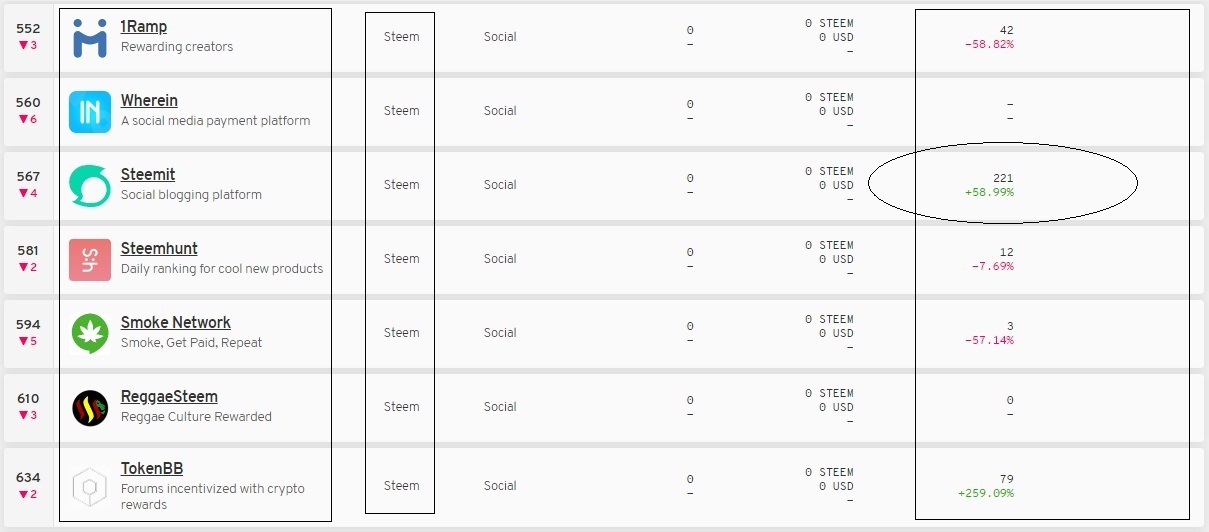Follow the Steemit title link
Image resolution: width=1209 pixels, height=532 pixels.
click(x=148, y=175)
